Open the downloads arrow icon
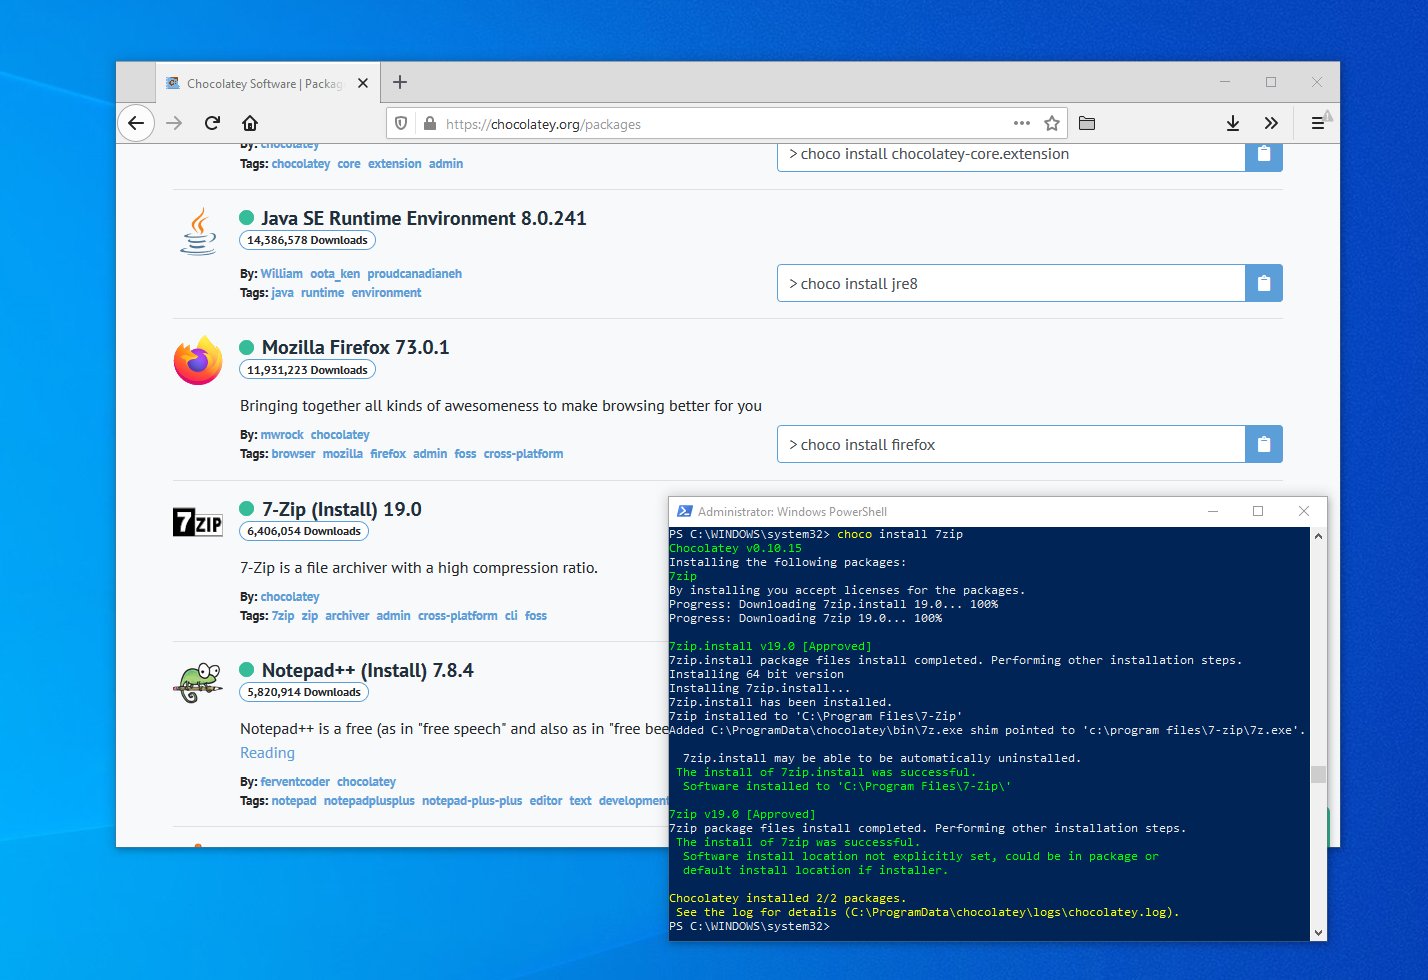 pos(1233,123)
